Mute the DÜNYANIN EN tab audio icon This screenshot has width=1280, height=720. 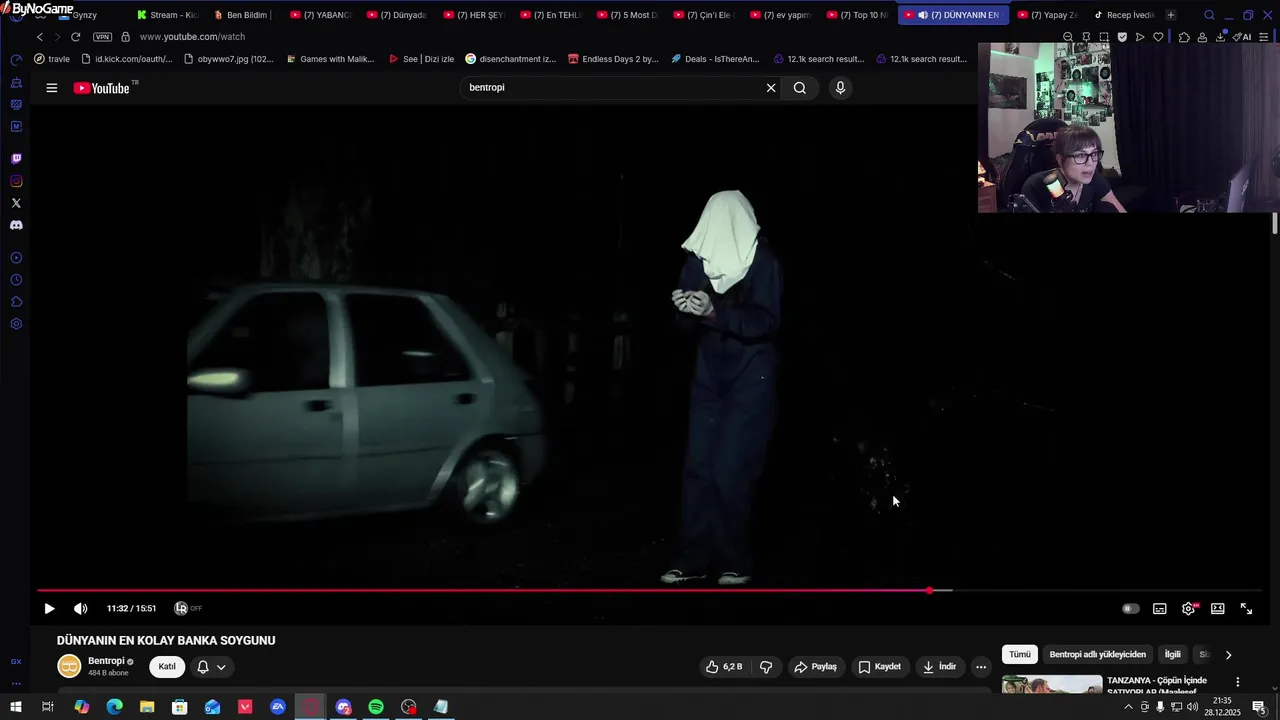coord(922,15)
